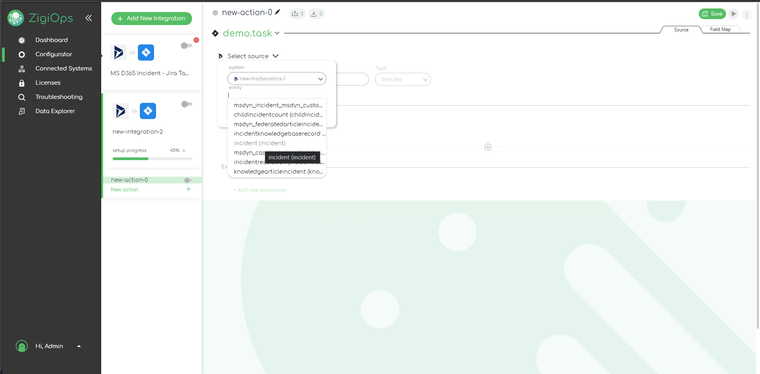Toggle MS D365 Incident integration switch
The width and height of the screenshot is (760, 374).
coord(187,46)
